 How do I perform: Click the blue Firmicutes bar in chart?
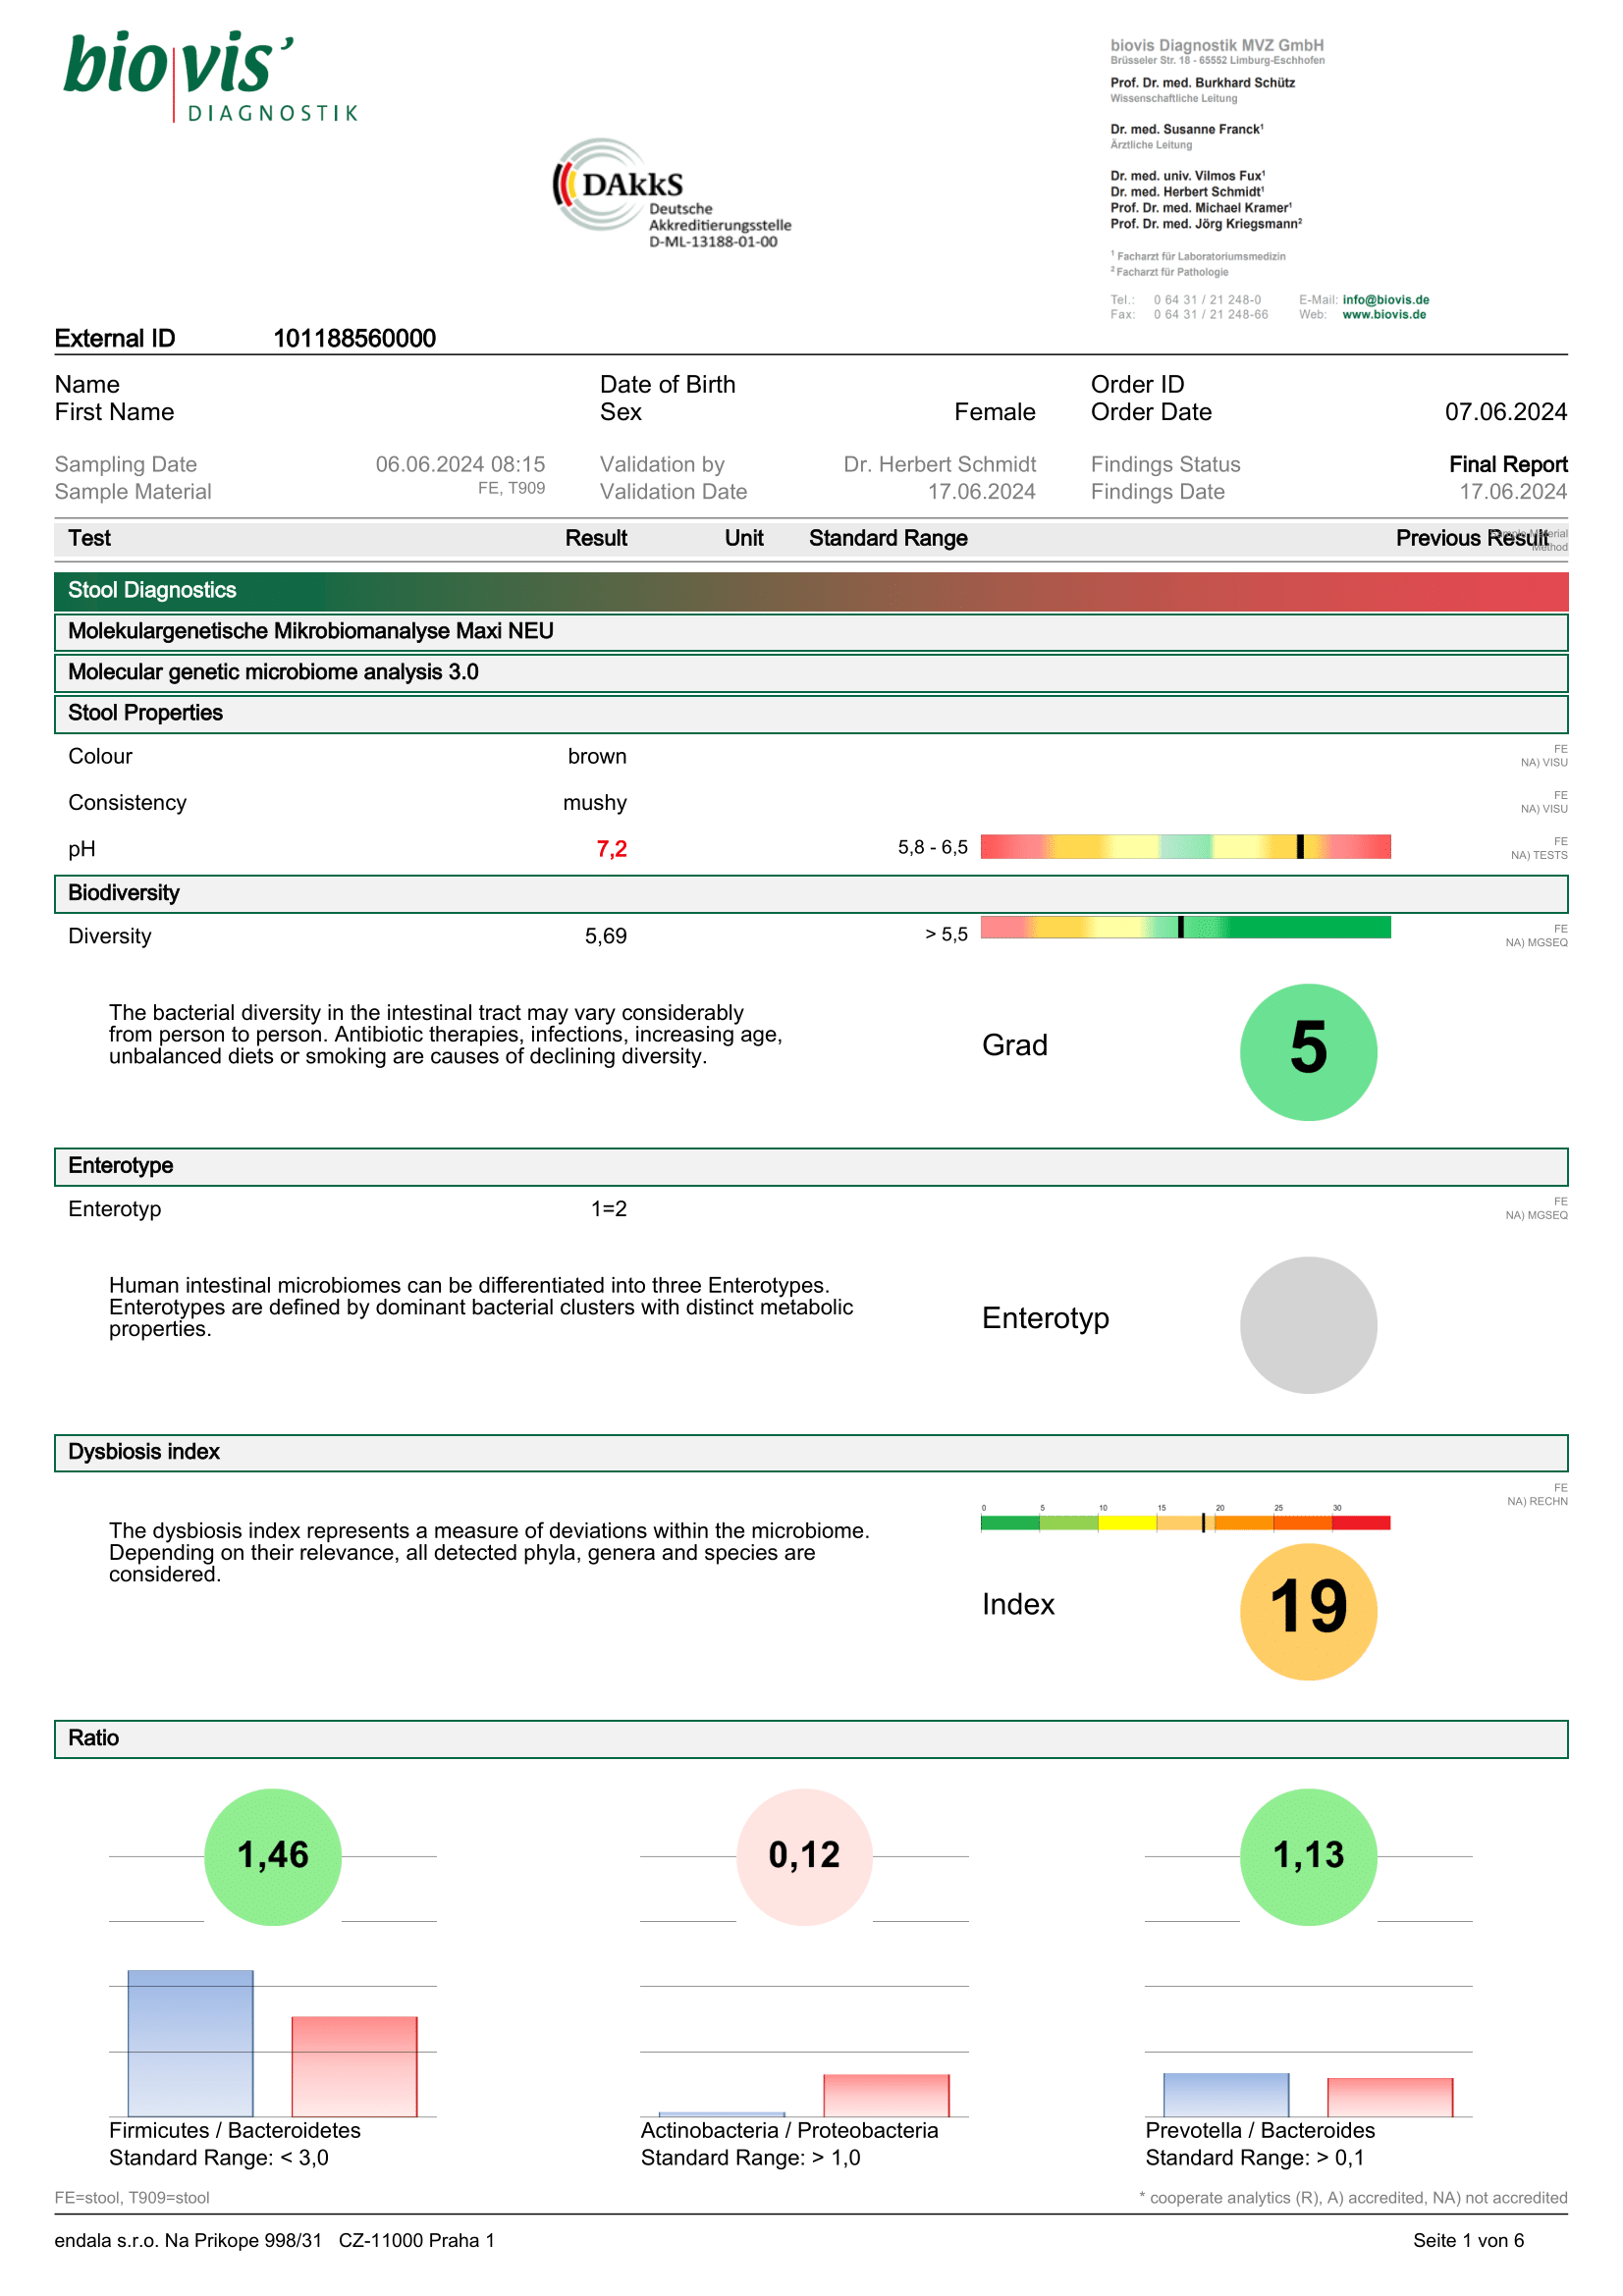[190, 2042]
